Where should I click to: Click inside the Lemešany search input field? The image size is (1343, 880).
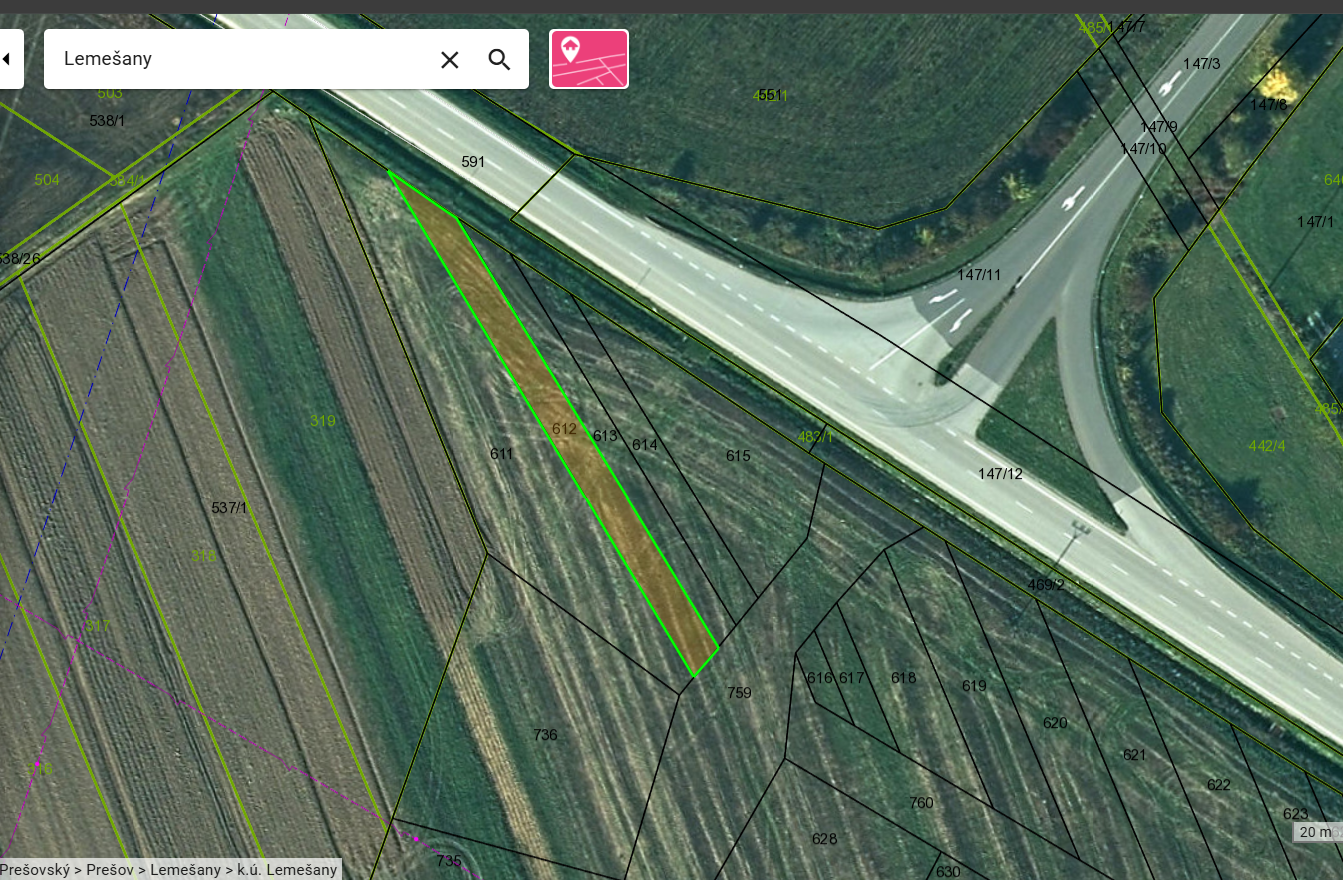250,60
